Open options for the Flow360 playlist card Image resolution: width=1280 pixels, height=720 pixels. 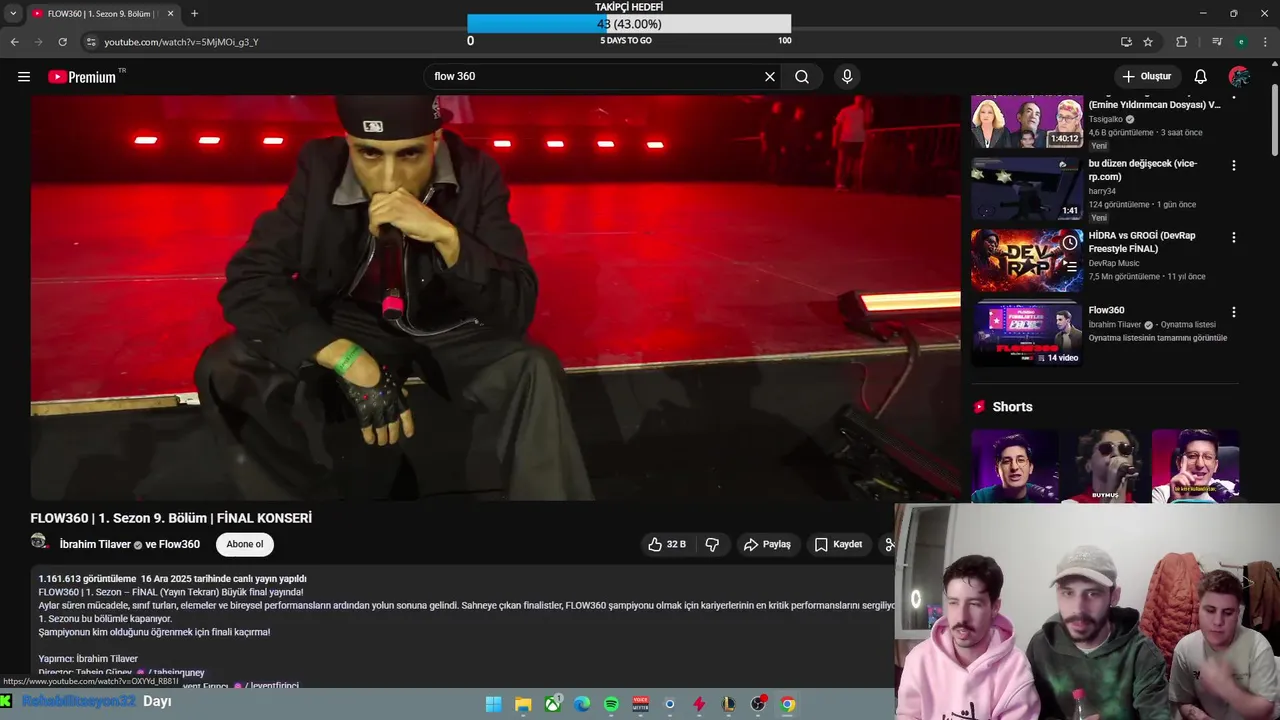(1233, 312)
